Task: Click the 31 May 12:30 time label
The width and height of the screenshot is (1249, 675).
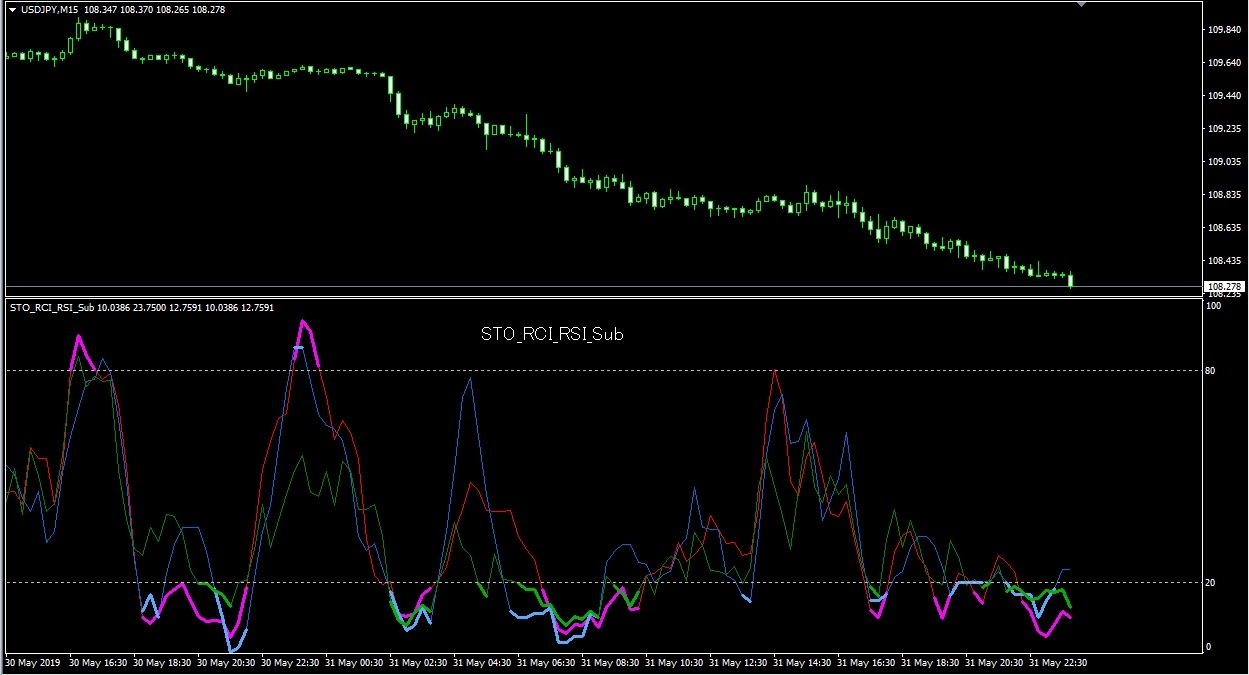Action: click(x=739, y=662)
